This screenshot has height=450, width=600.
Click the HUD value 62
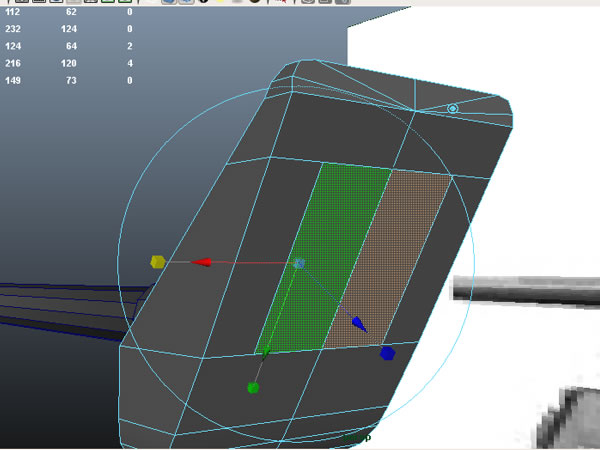pyautogui.click(x=71, y=12)
